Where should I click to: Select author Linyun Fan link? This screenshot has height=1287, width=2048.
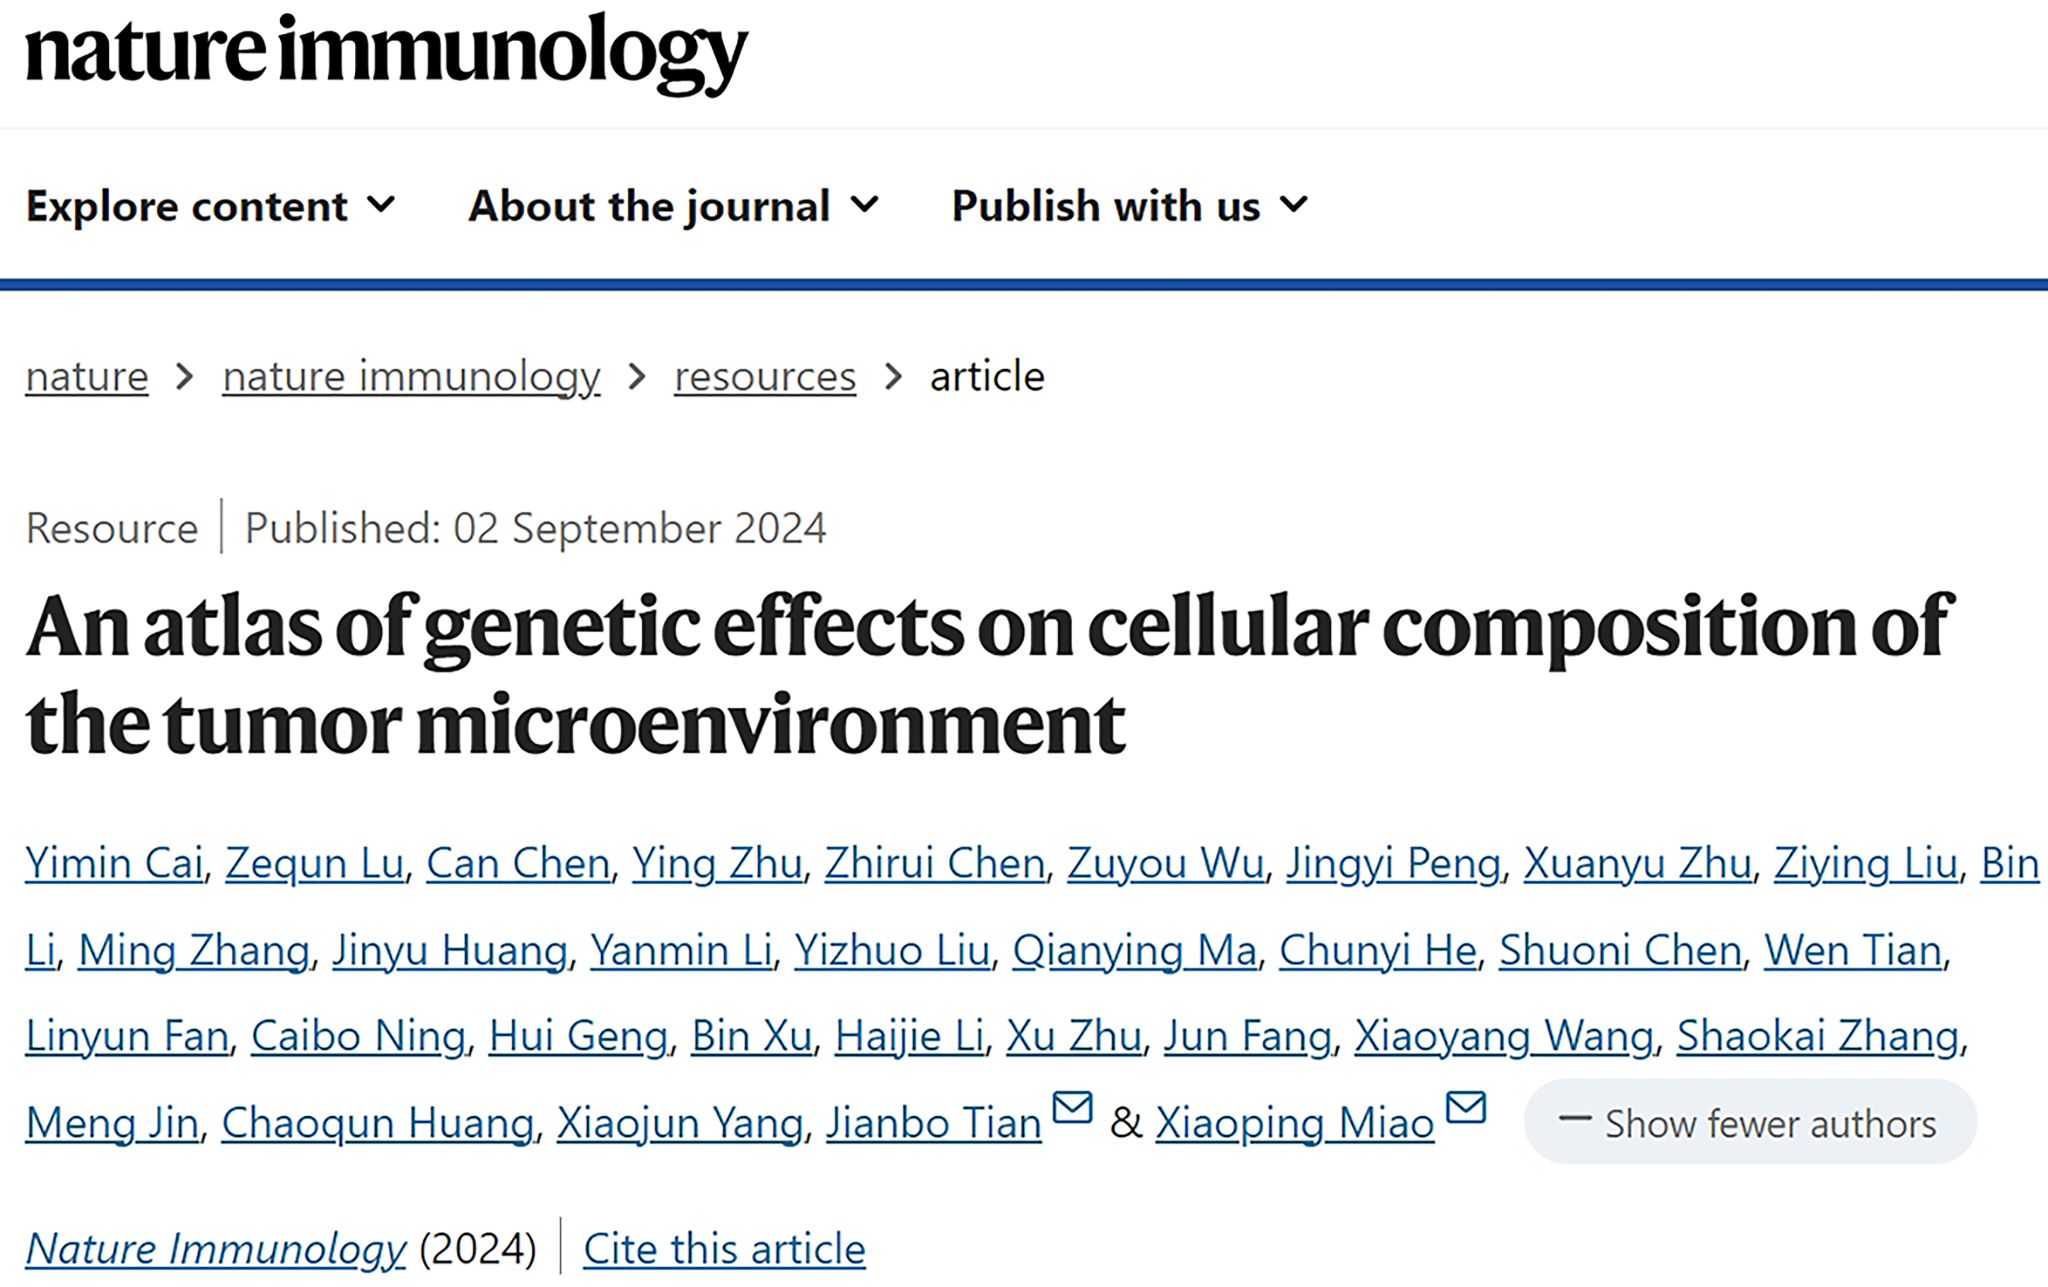pyautogui.click(x=127, y=1036)
